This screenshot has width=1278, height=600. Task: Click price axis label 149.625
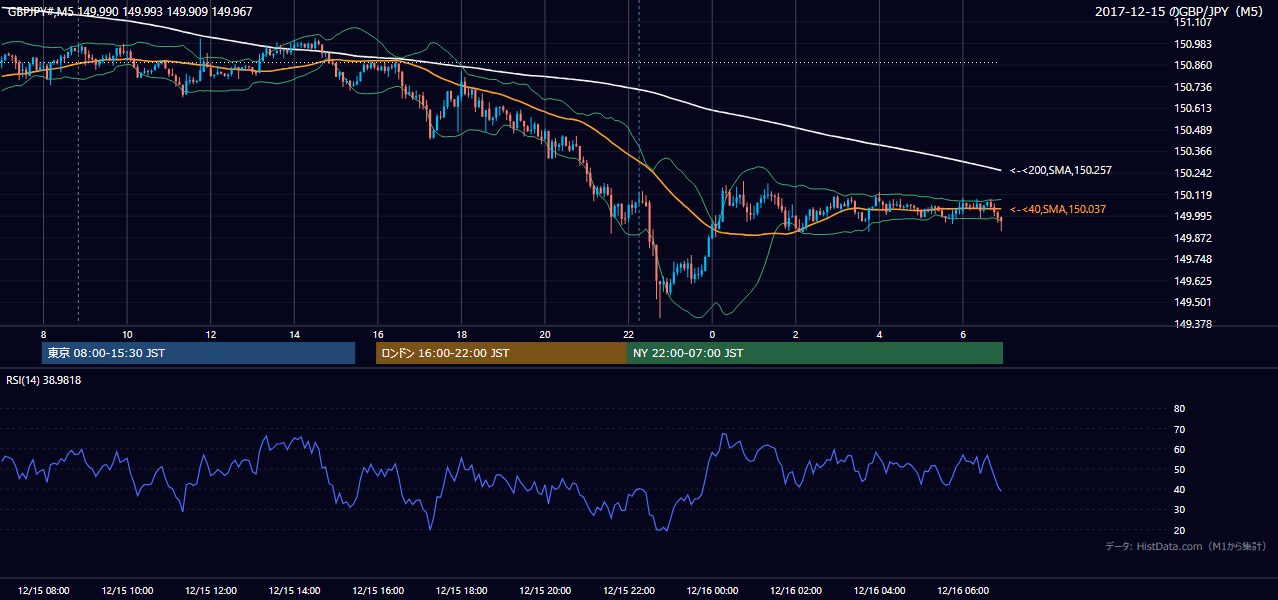point(1193,281)
